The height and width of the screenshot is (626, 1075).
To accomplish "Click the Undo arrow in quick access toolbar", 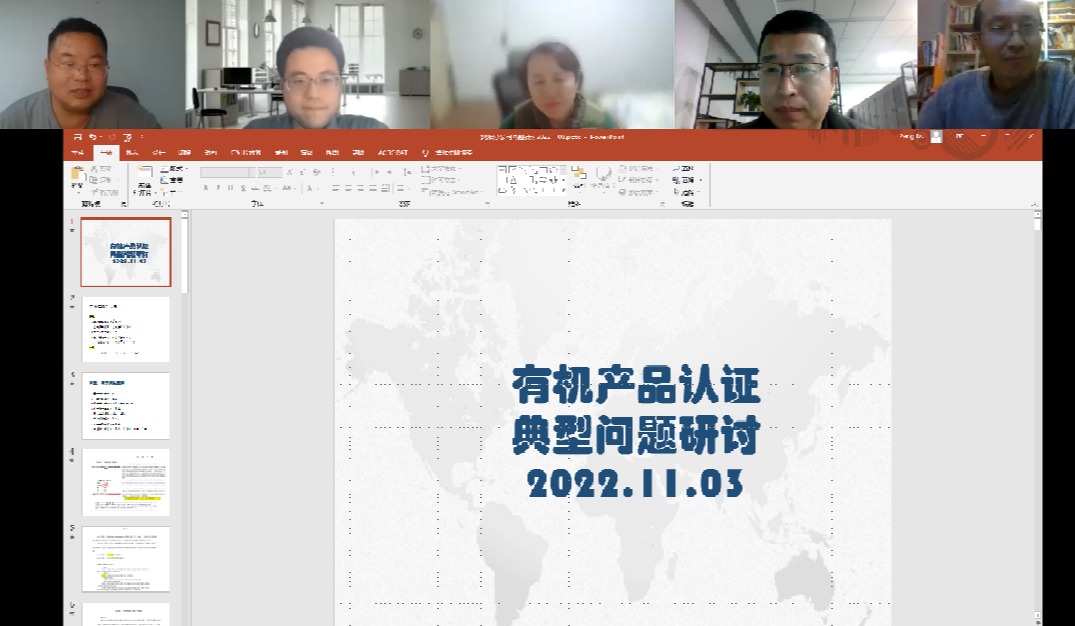I will 94,136.
